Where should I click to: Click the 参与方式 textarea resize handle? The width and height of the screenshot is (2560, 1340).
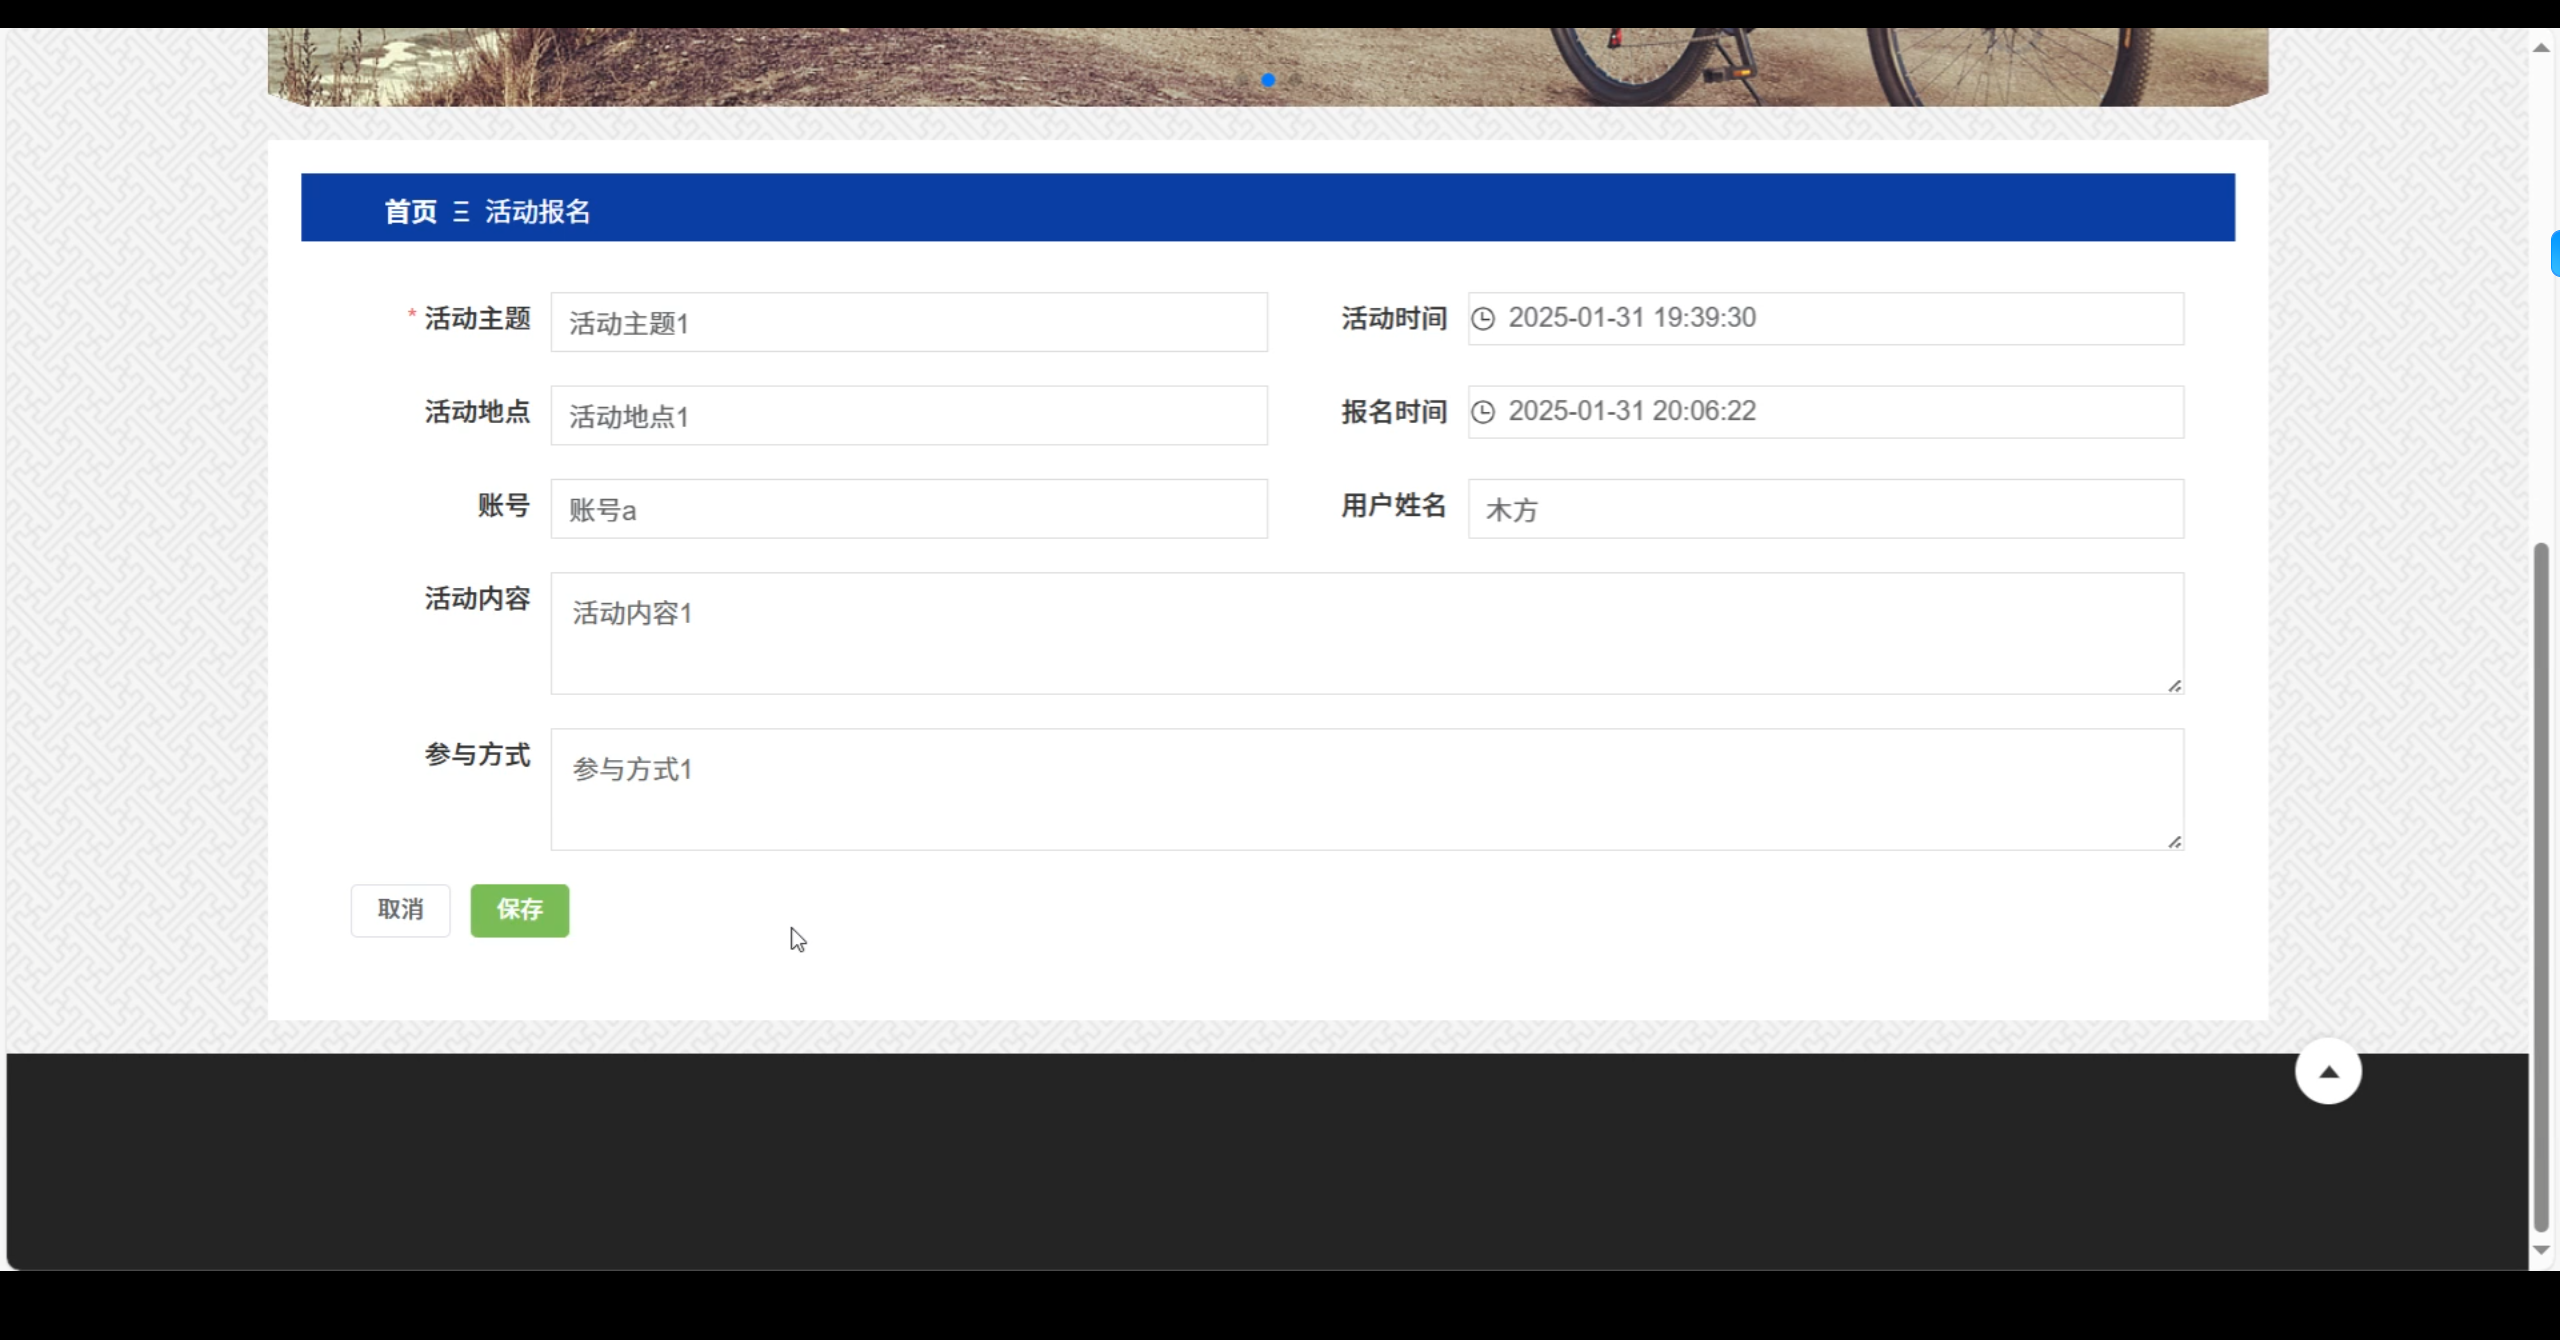2174,842
